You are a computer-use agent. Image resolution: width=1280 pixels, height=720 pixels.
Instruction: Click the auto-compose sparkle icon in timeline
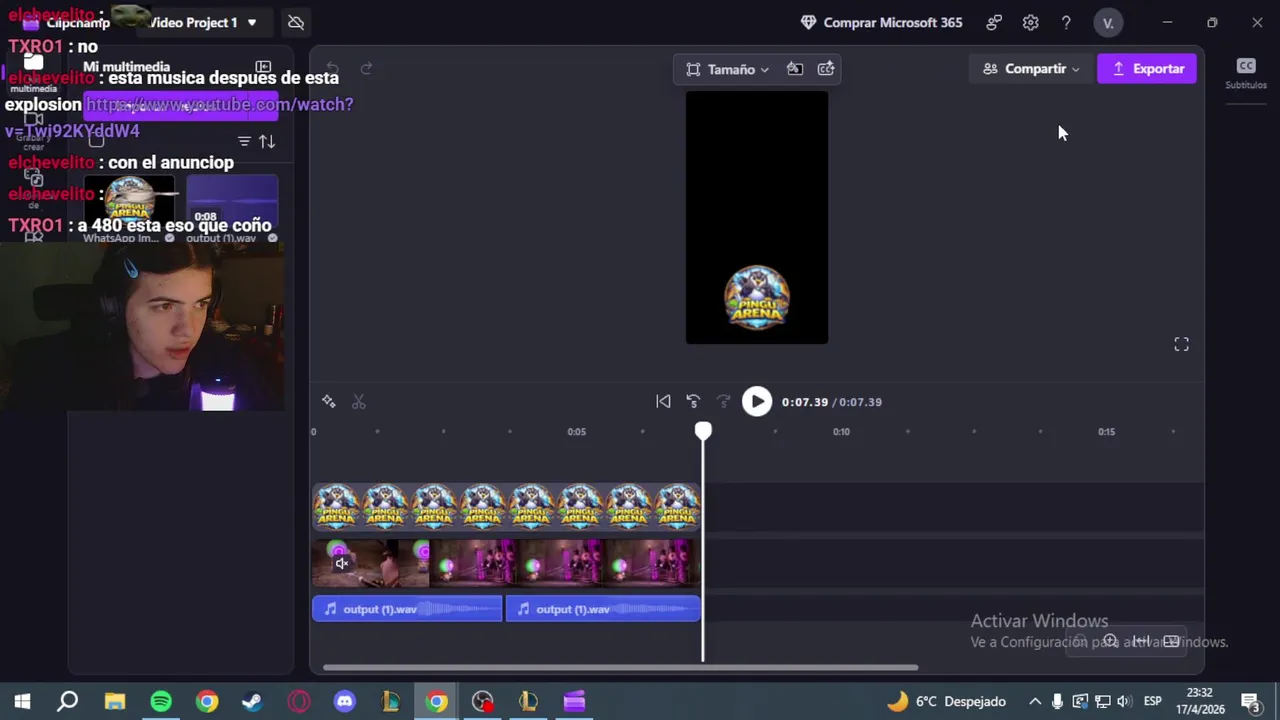(x=329, y=402)
